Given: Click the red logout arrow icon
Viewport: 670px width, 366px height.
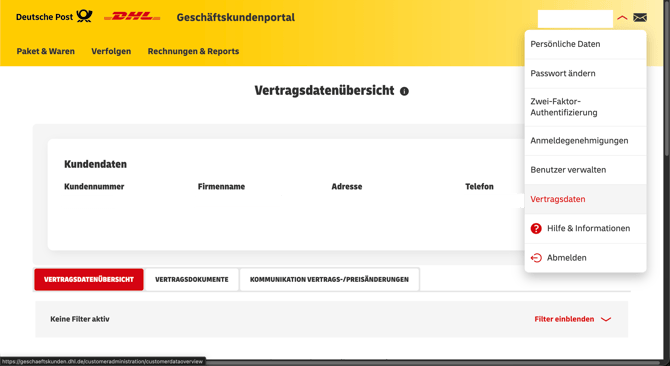Looking at the screenshot, I should pyautogui.click(x=536, y=258).
